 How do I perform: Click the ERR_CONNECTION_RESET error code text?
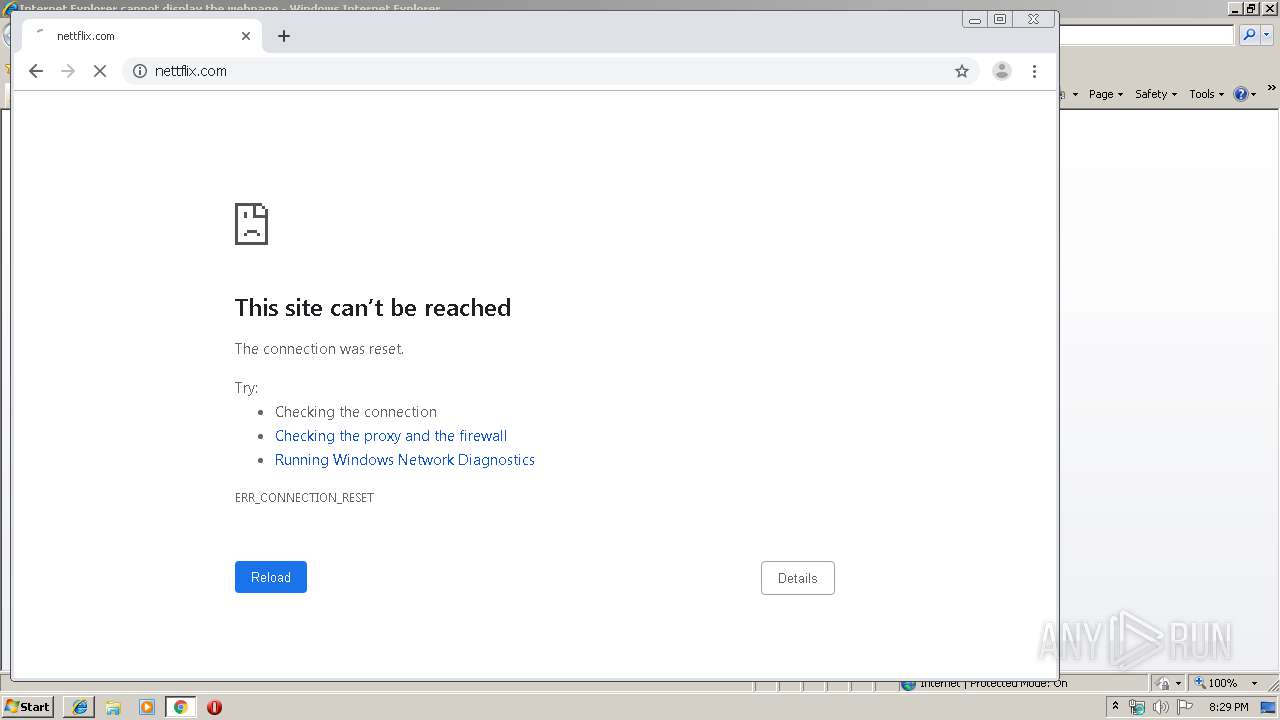pos(304,497)
